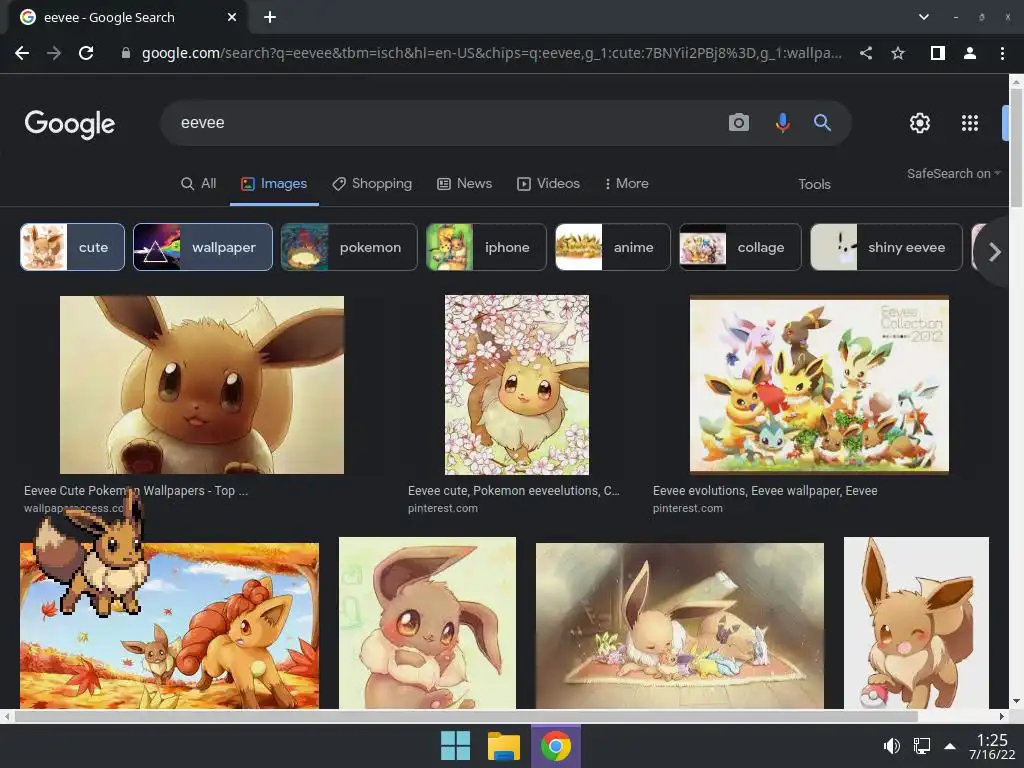
Task: Select the iphone filter chip
Action: 486,247
